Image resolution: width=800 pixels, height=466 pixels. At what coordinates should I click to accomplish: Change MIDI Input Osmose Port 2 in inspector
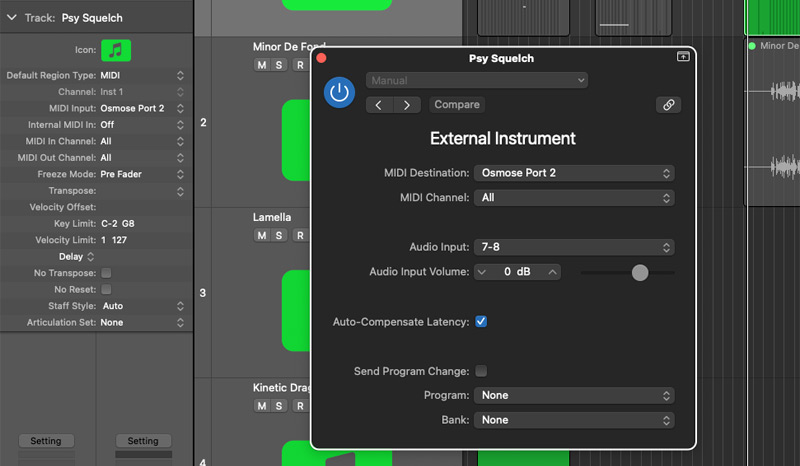tap(142, 108)
